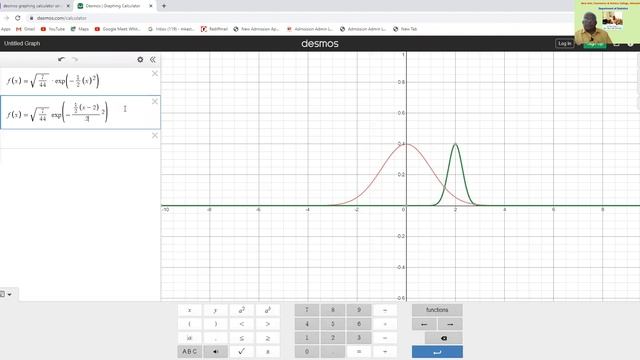
Task: Tap the greater-than-or-equal key
Action: [x=268, y=338]
